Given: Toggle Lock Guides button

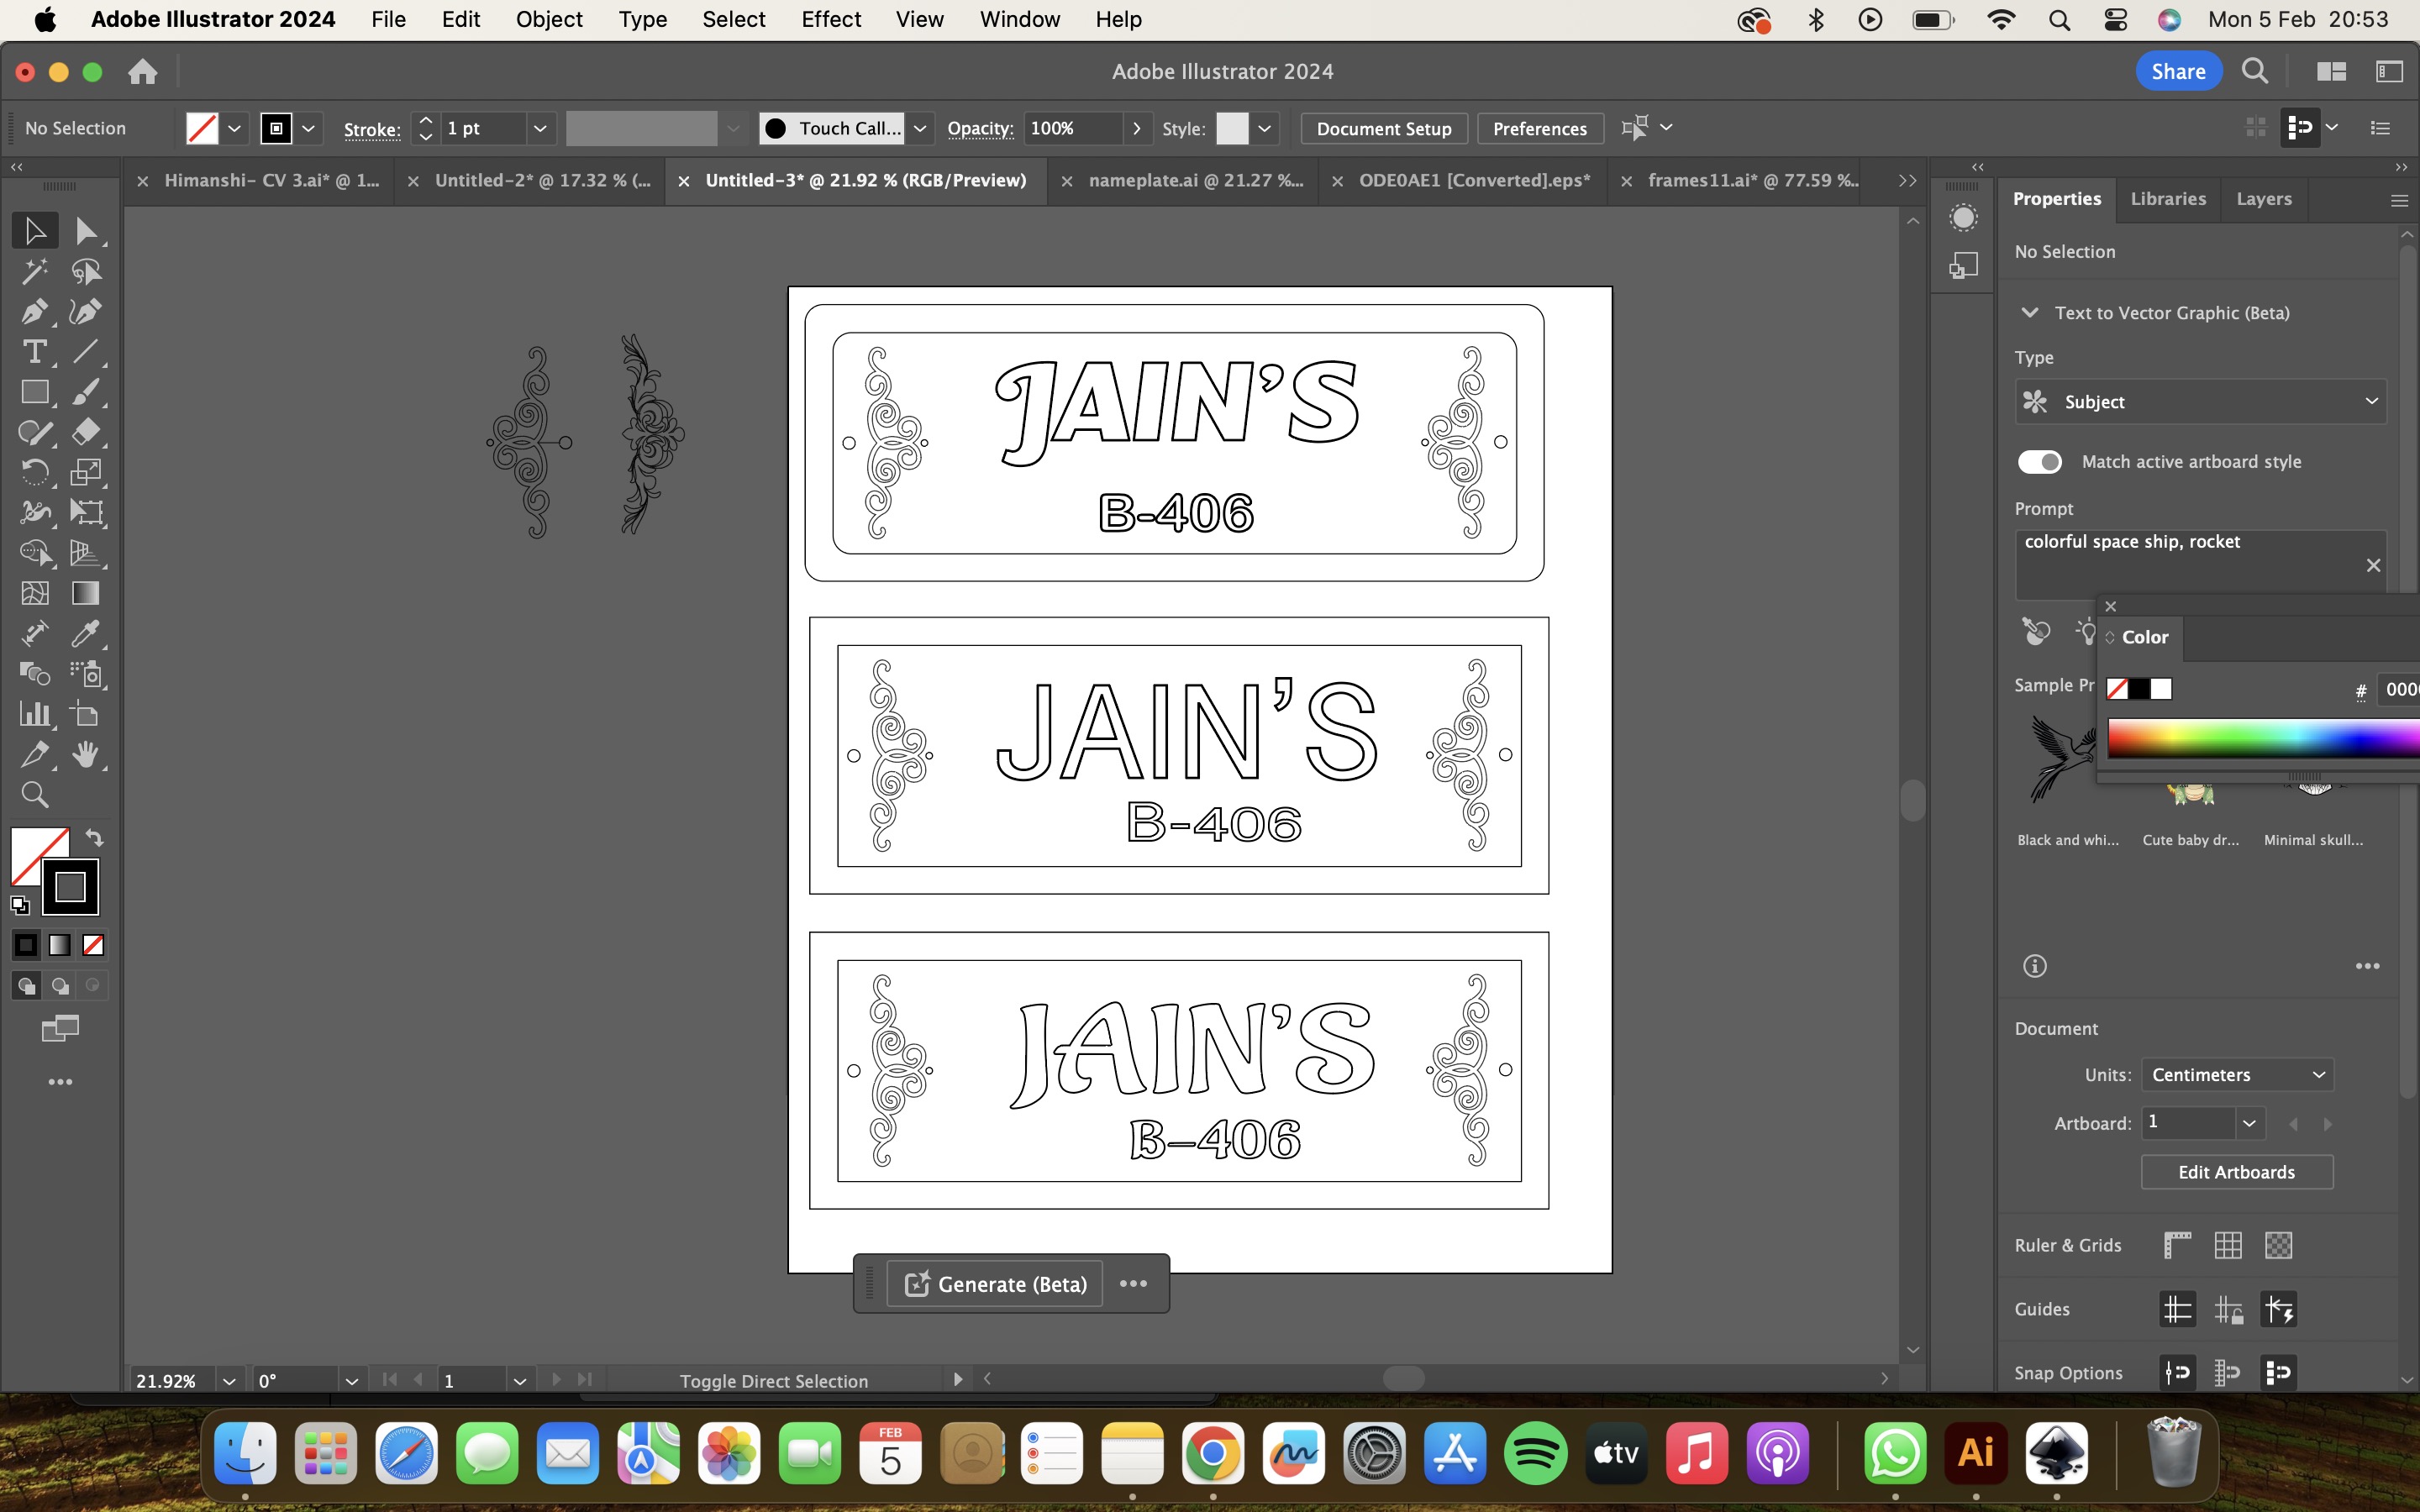Looking at the screenshot, I should coord(2228,1309).
